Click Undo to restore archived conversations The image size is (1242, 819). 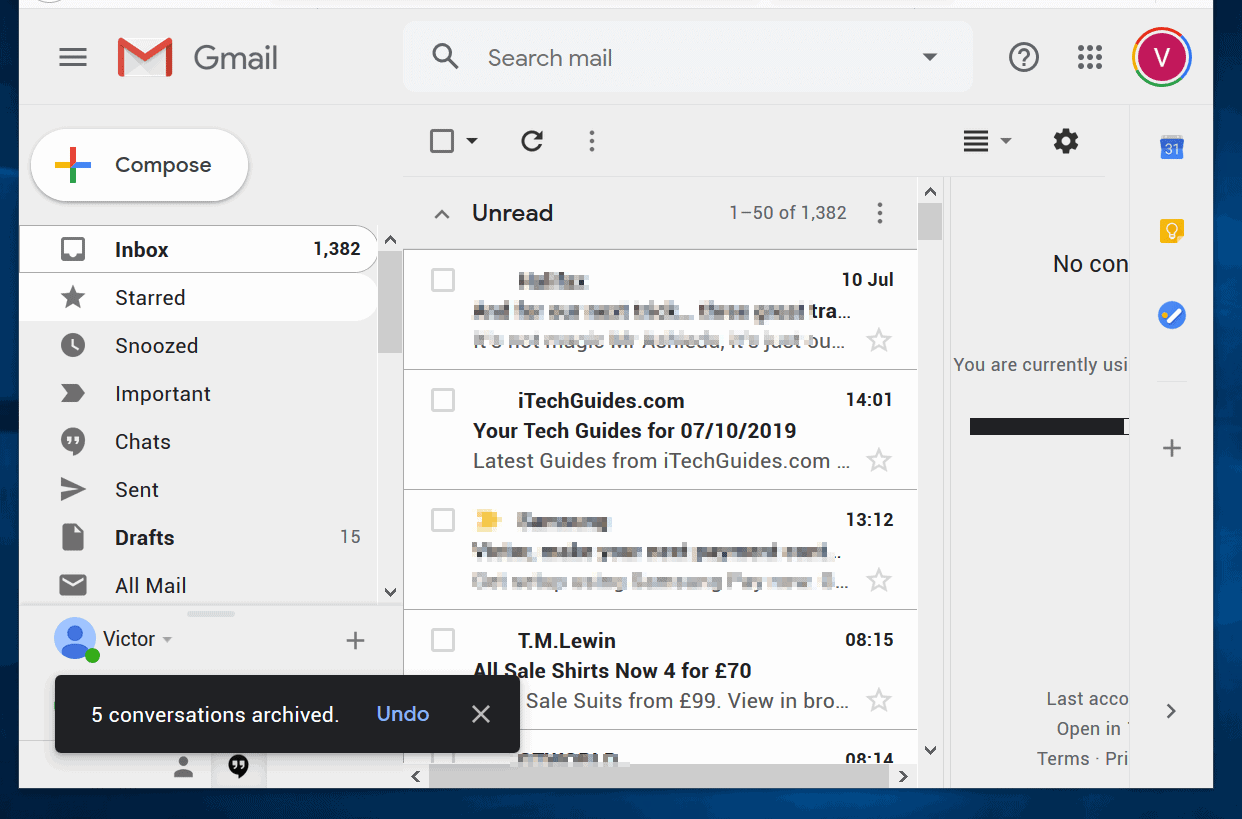[402, 714]
